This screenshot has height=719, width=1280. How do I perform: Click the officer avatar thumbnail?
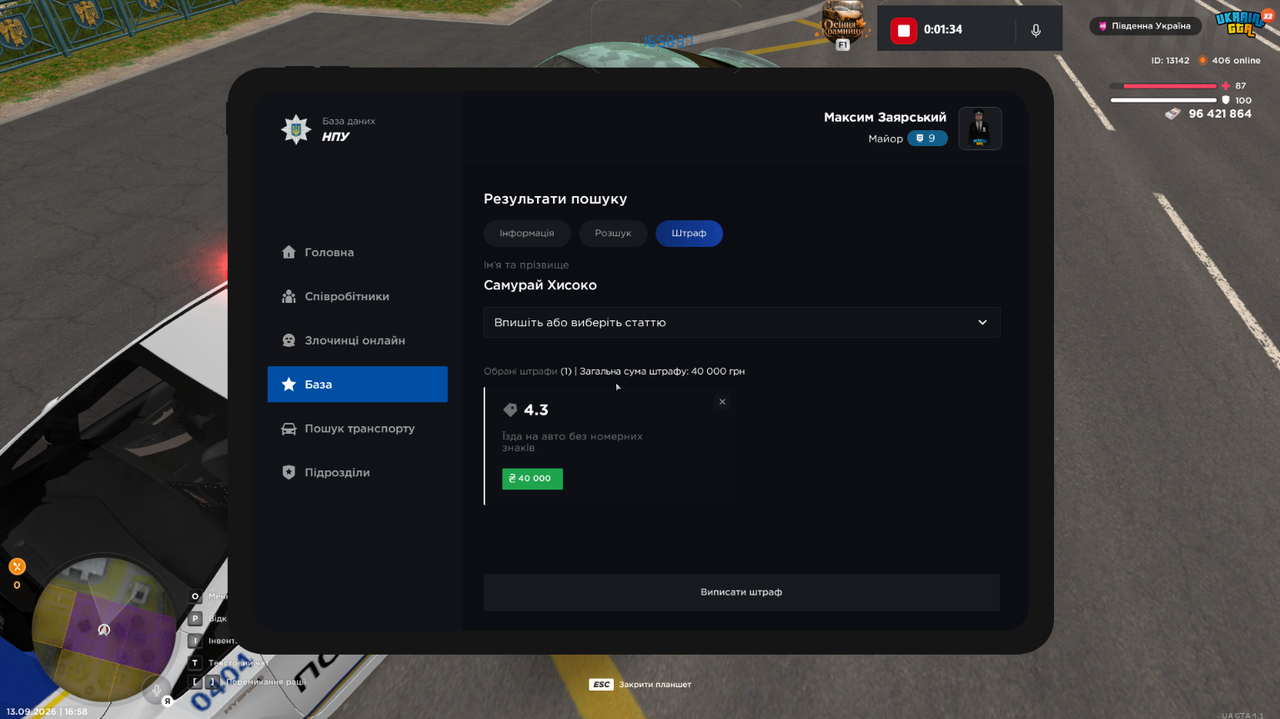pos(980,128)
